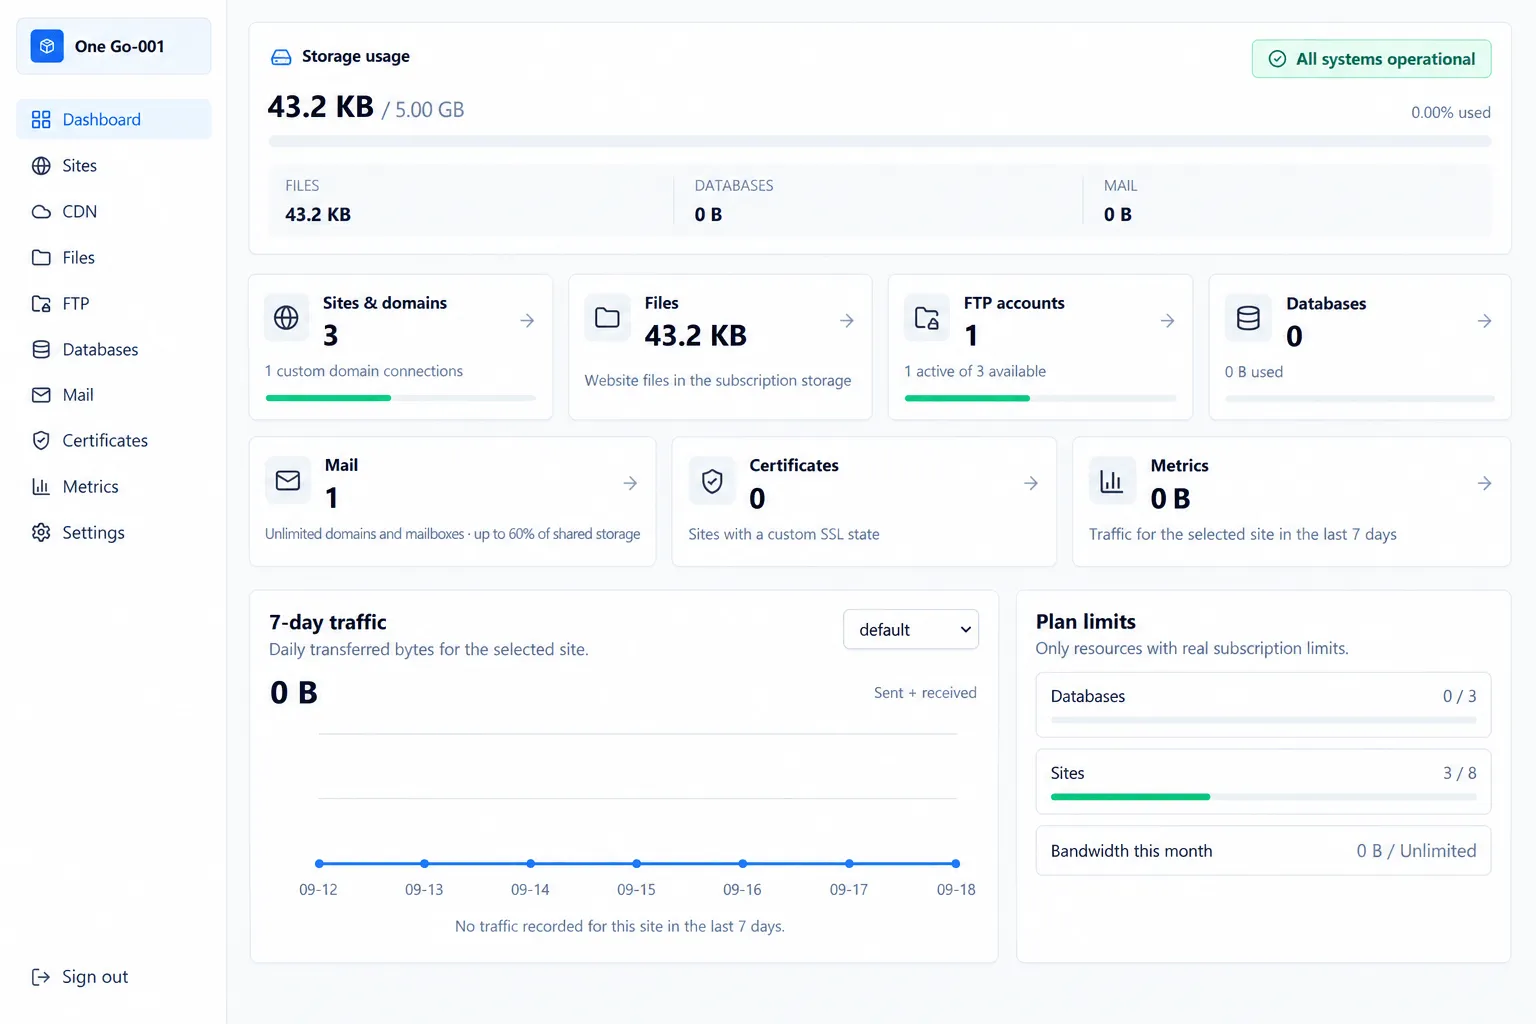
Task: Click the shield icon in Certificates card
Action: 712,481
